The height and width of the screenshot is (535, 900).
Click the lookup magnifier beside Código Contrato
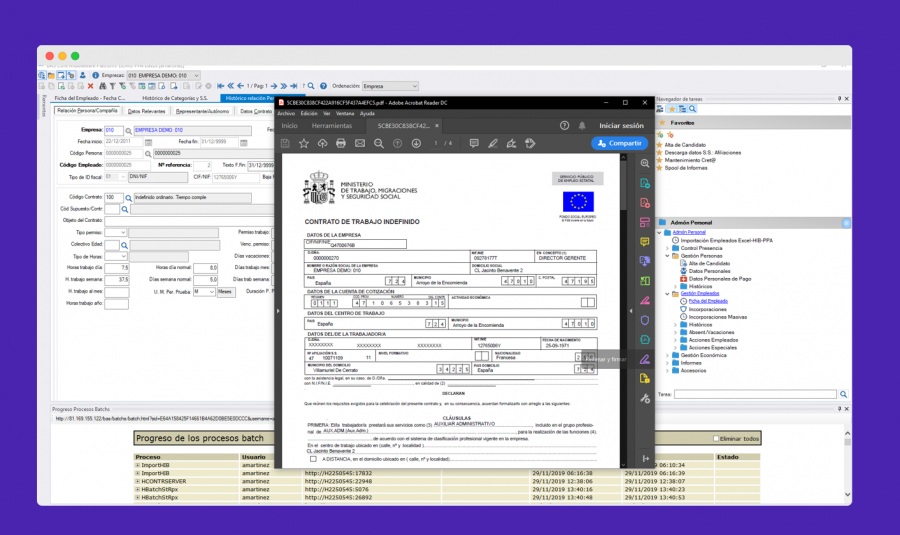coord(129,197)
